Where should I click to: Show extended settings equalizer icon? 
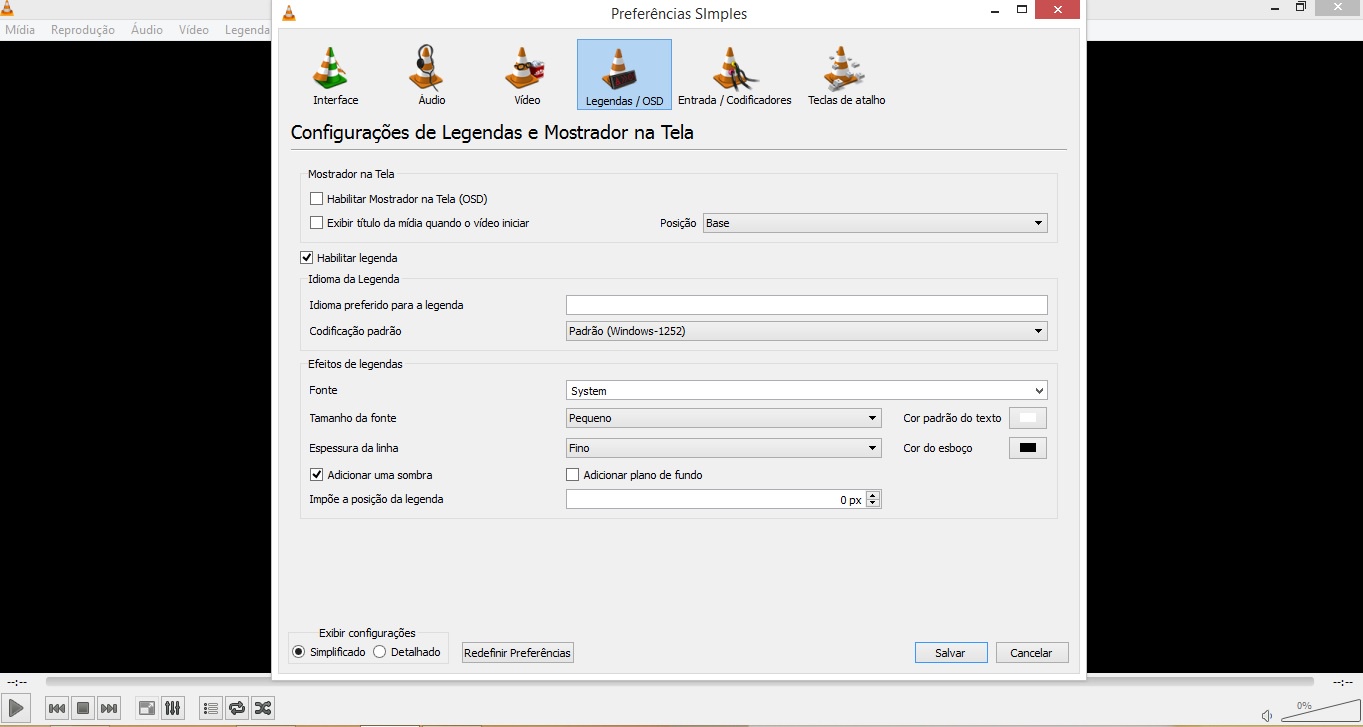click(x=173, y=708)
